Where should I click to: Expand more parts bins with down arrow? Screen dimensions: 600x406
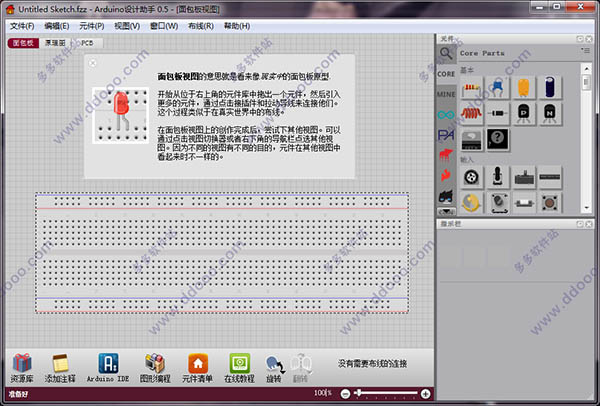click(446, 211)
